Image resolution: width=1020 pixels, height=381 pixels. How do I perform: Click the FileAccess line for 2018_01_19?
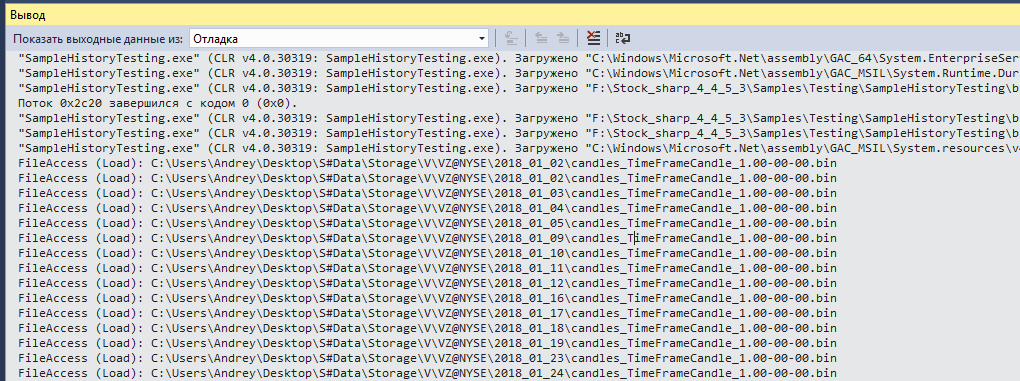pyautogui.click(x=427, y=343)
